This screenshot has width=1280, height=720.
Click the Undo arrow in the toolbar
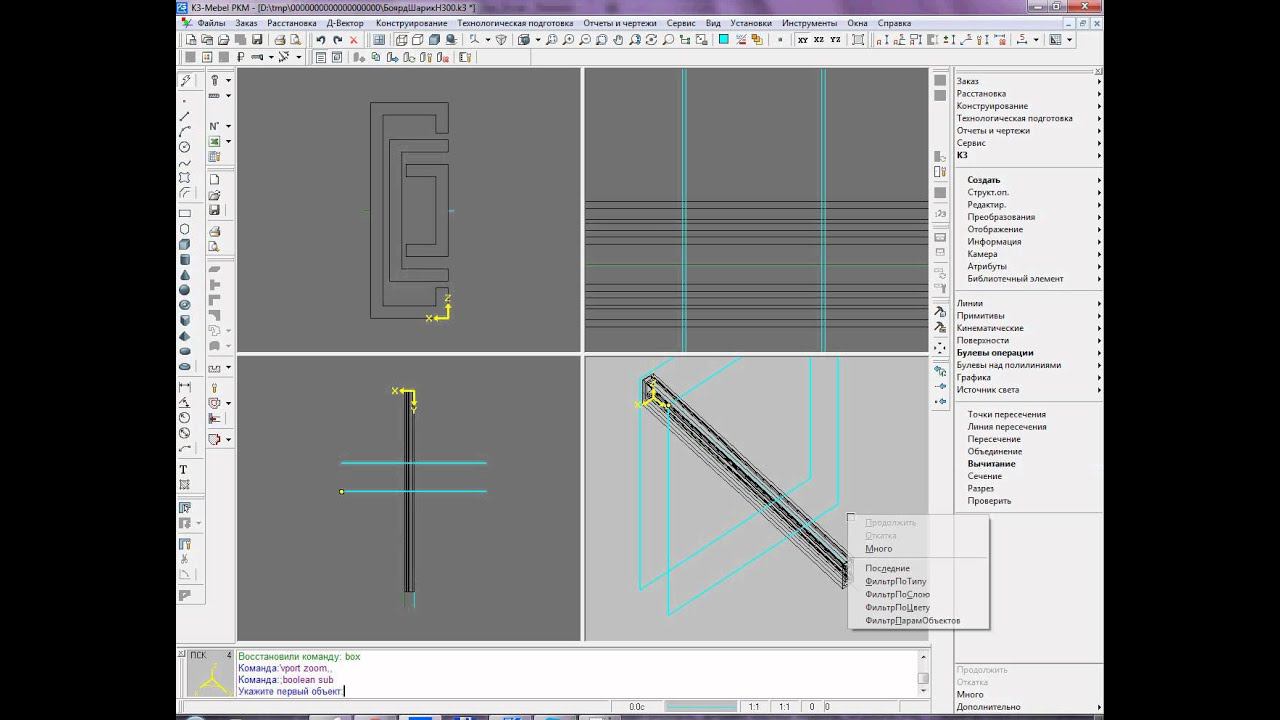pos(321,40)
